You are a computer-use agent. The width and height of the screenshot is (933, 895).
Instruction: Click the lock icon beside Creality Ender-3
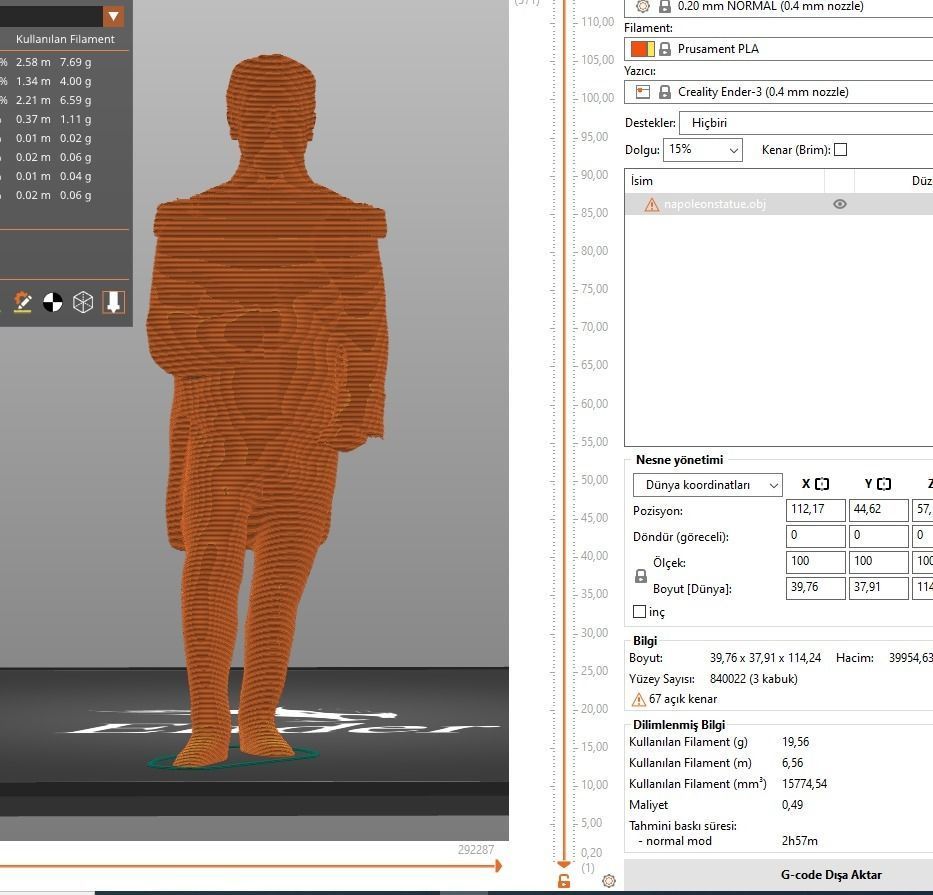click(x=665, y=92)
